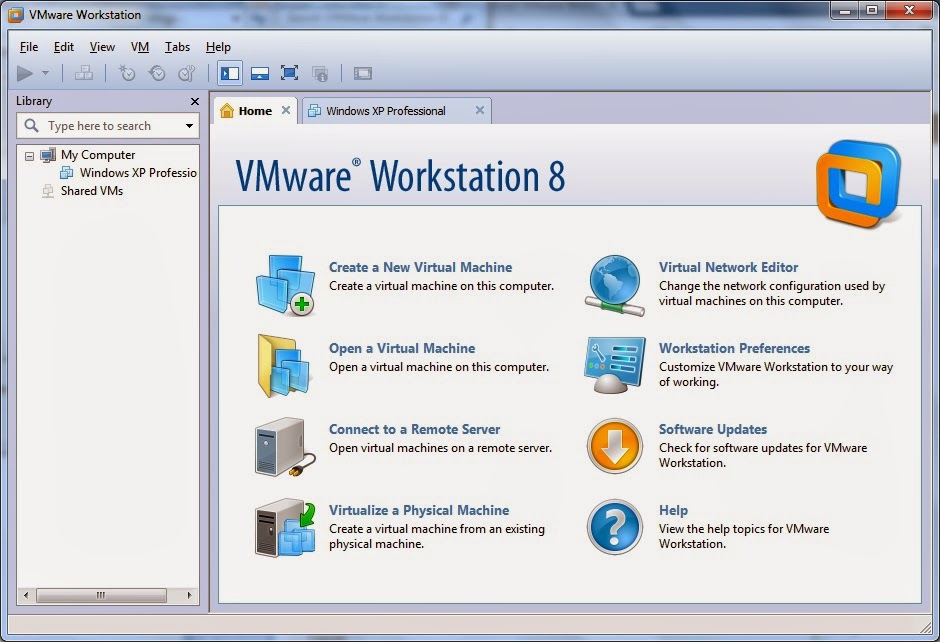Toggle the Show Library sidebar toolbar button
940x642 pixels.
click(x=230, y=73)
